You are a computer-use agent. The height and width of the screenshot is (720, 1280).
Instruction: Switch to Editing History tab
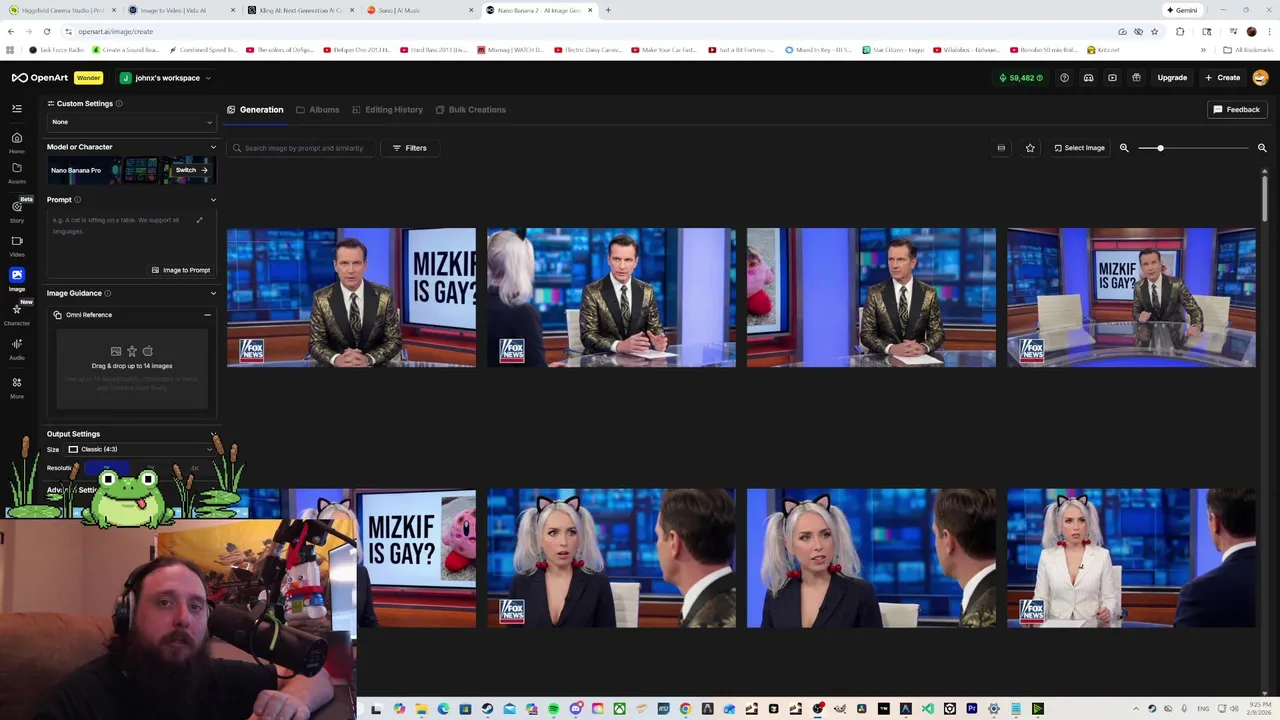pos(387,110)
